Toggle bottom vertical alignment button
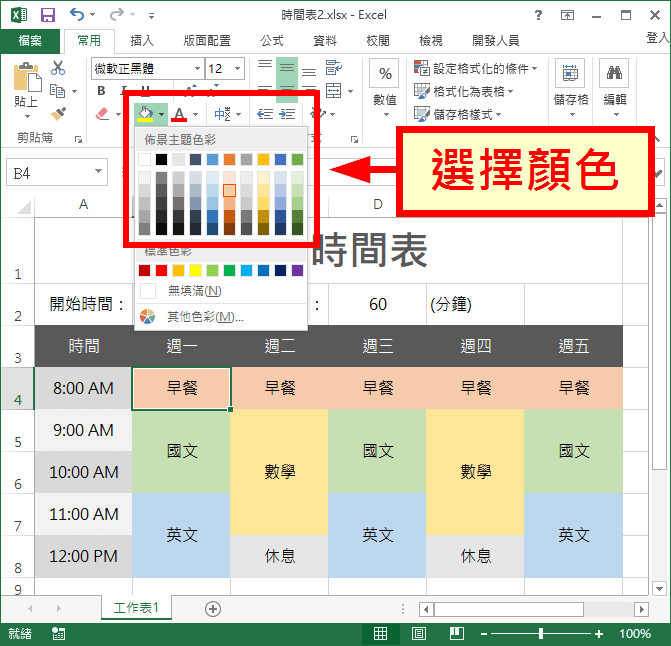671x646 pixels. coord(309,72)
